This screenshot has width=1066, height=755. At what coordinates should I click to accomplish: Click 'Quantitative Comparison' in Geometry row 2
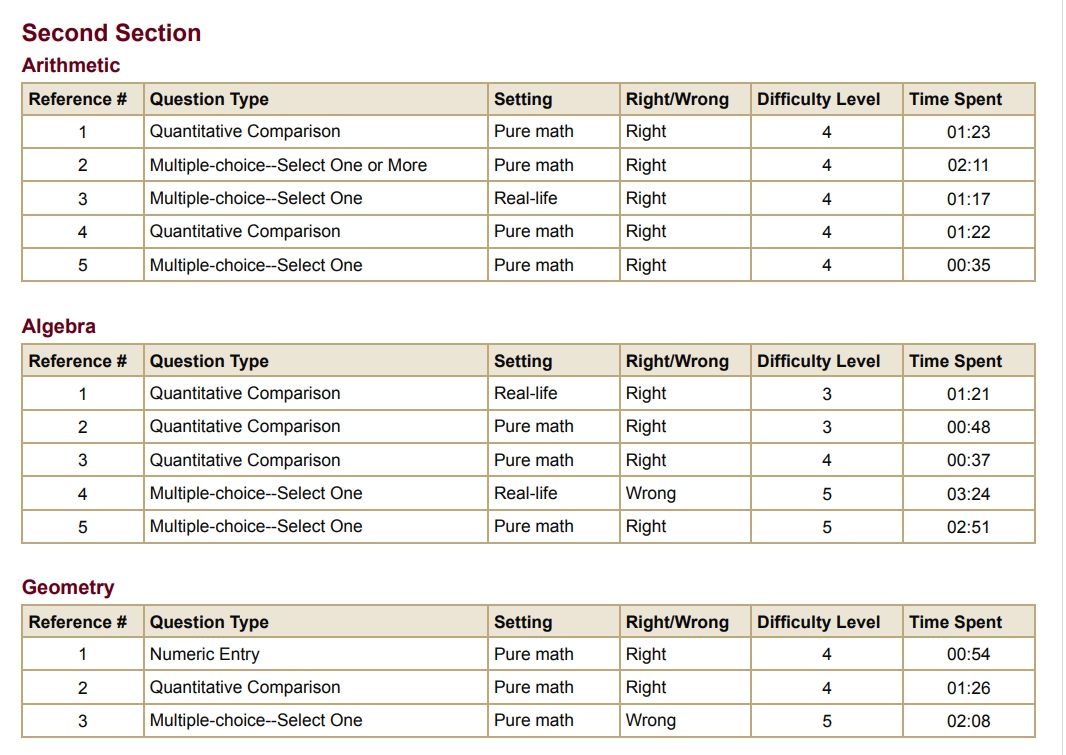click(245, 687)
